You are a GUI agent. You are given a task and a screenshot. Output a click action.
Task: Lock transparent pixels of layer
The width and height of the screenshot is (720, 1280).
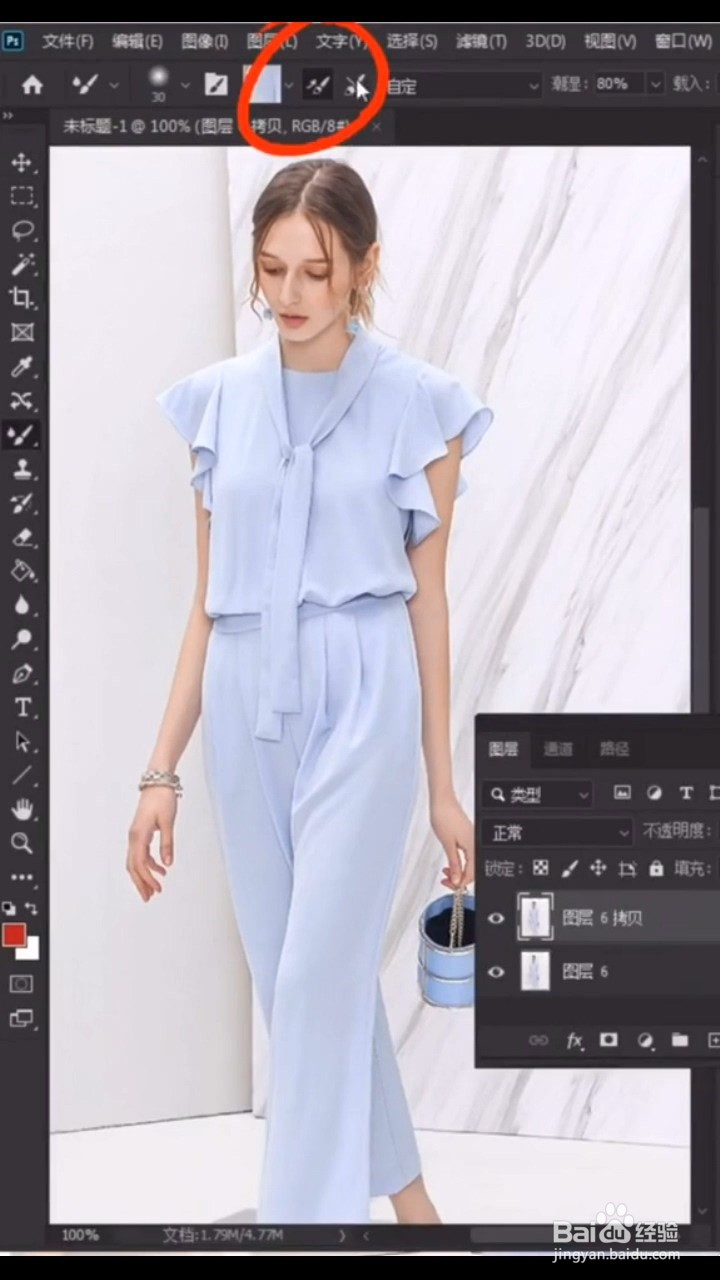tap(540, 868)
